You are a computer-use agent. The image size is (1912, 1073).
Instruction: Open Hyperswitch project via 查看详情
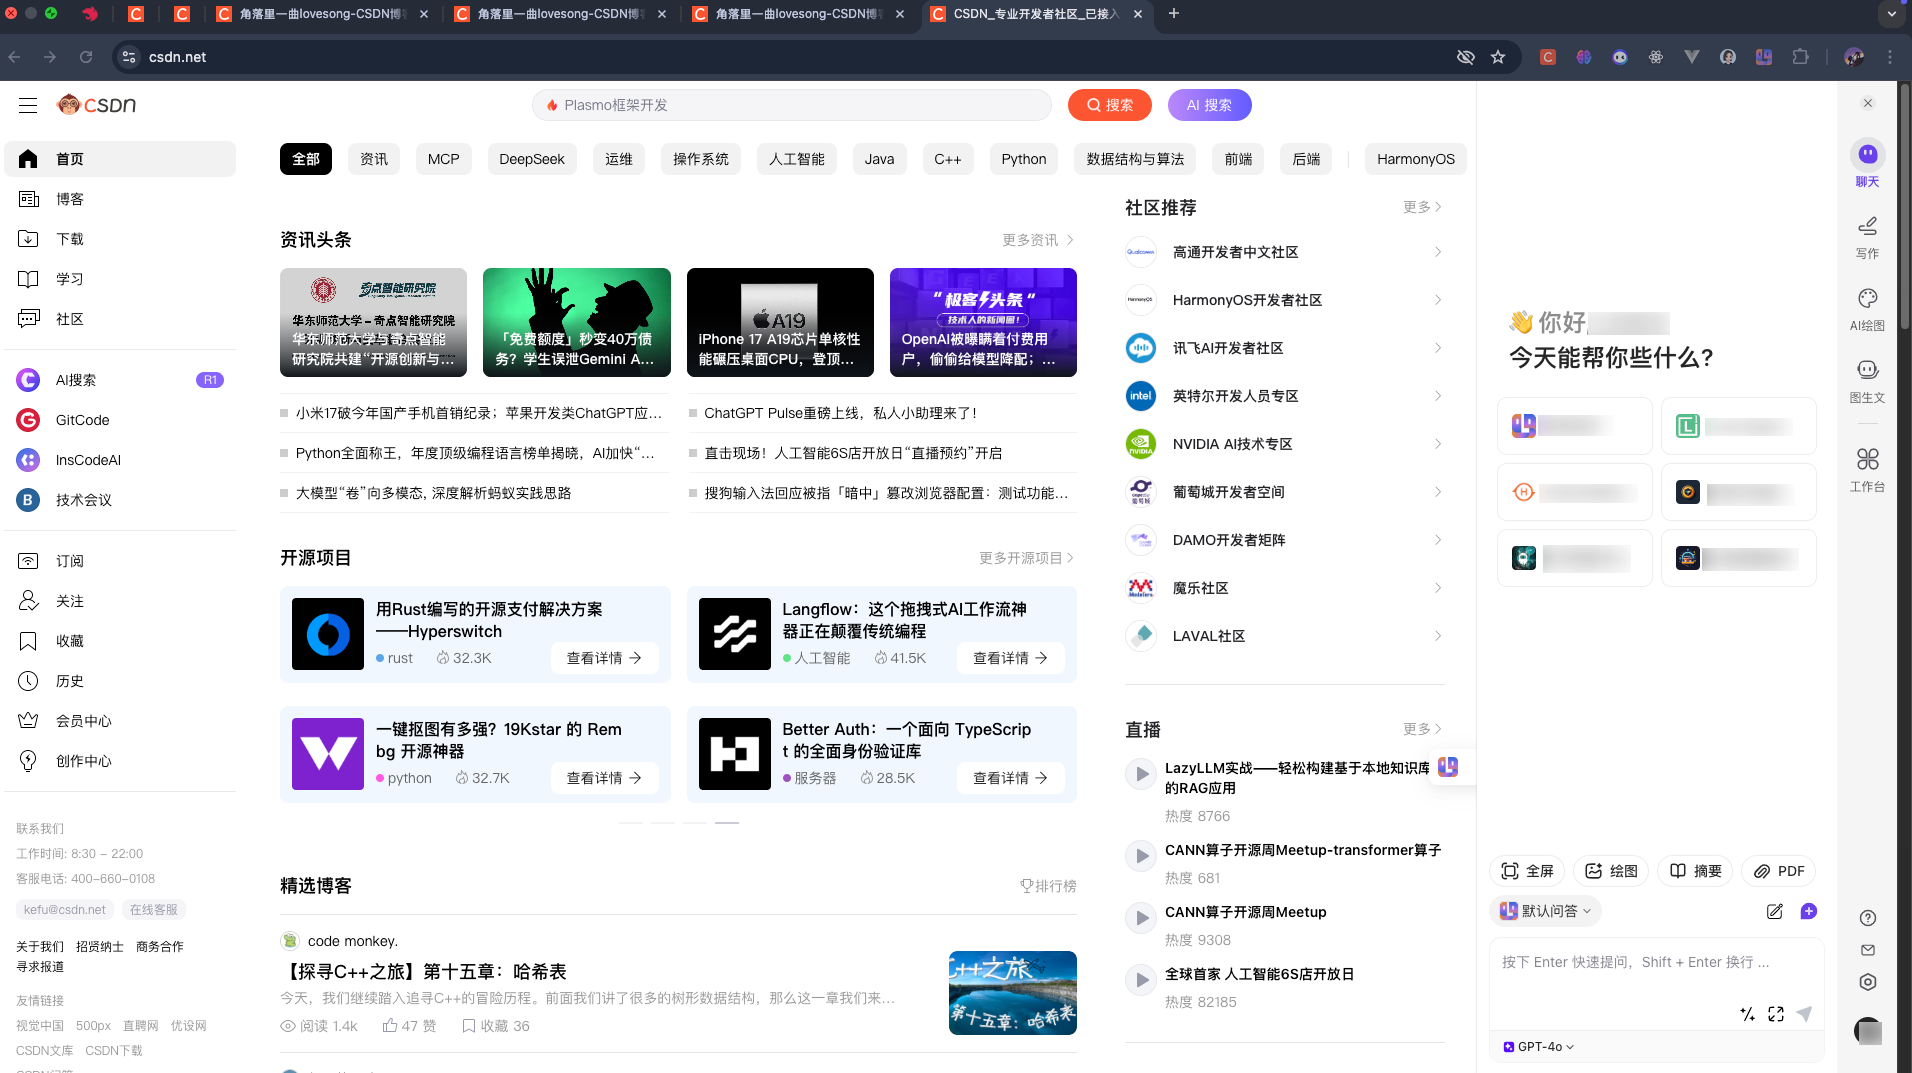(x=604, y=657)
